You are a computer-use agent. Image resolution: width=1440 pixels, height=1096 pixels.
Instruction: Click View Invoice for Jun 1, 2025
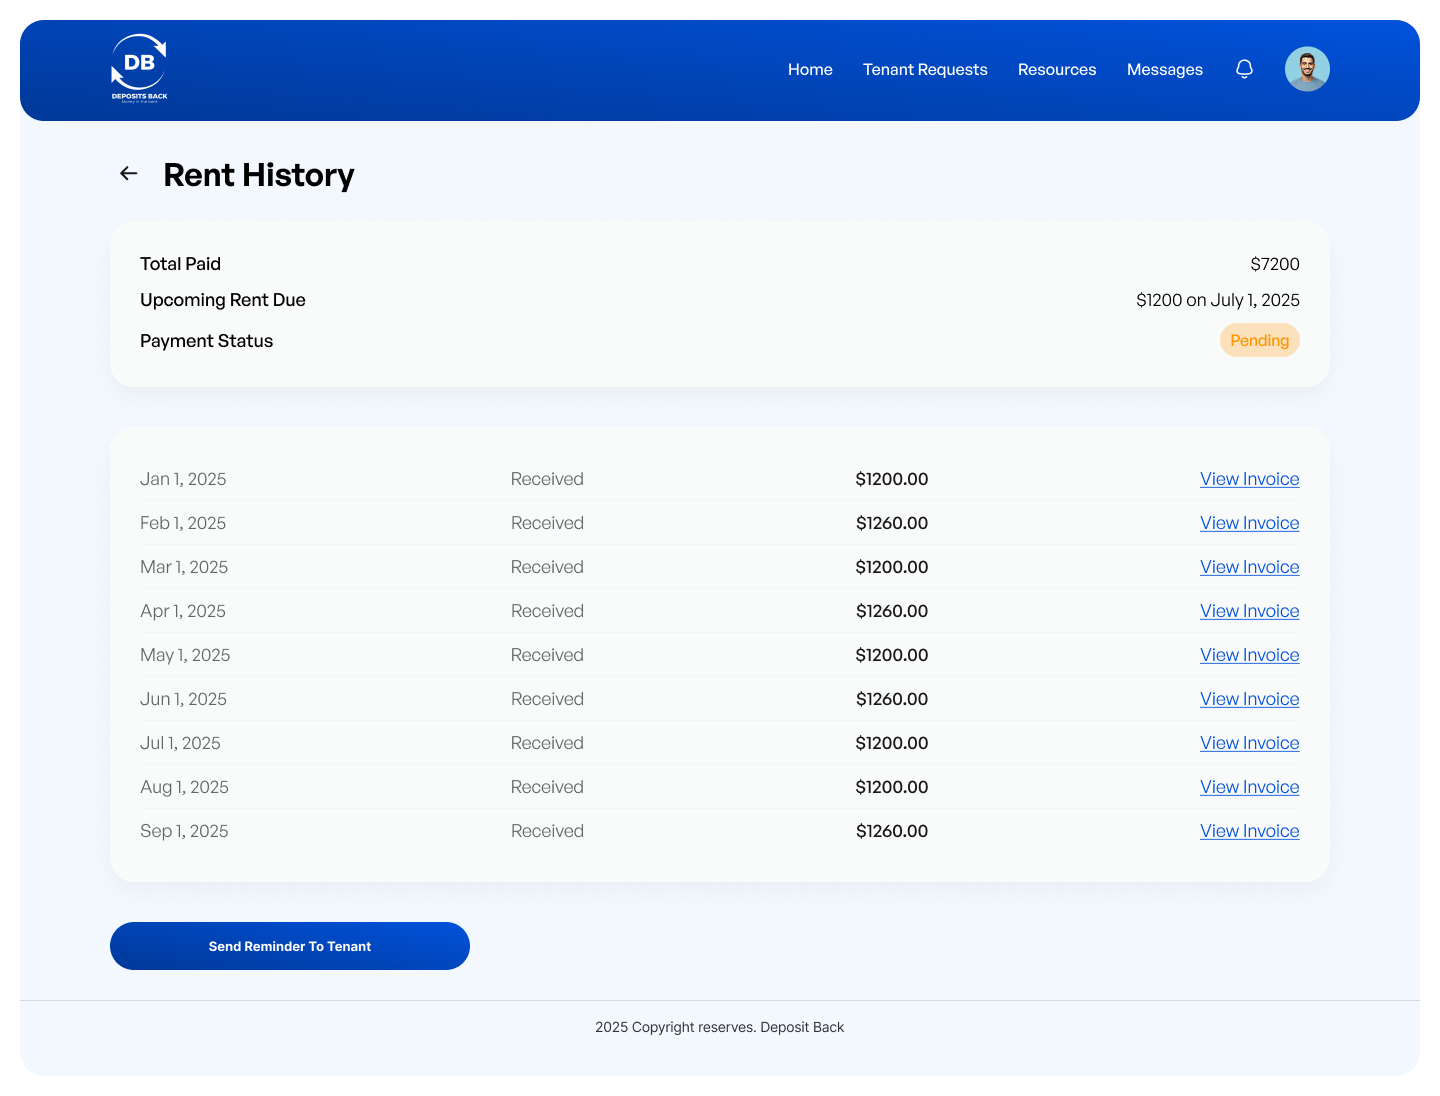(x=1249, y=699)
